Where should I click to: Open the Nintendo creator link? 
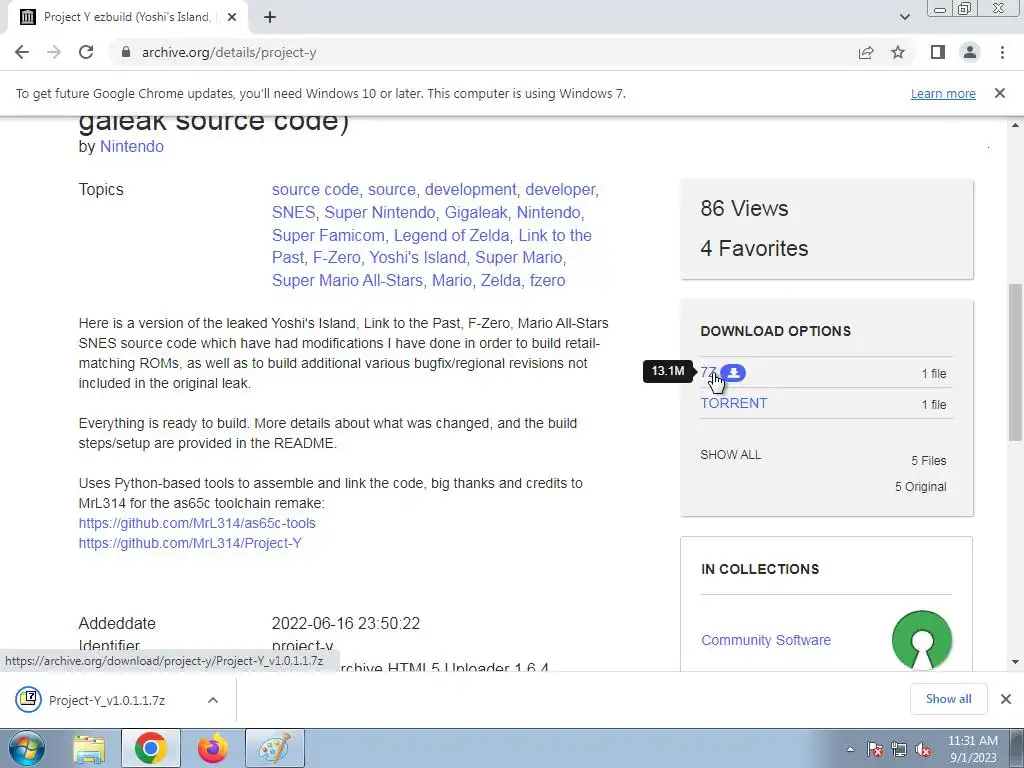tap(131, 146)
